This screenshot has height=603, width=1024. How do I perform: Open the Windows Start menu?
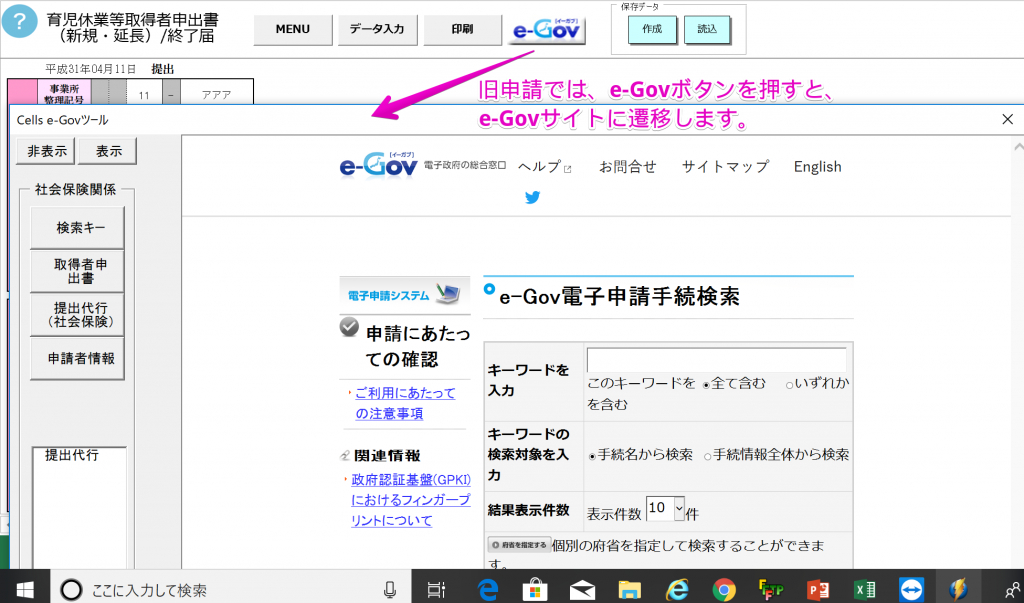pos(25,590)
